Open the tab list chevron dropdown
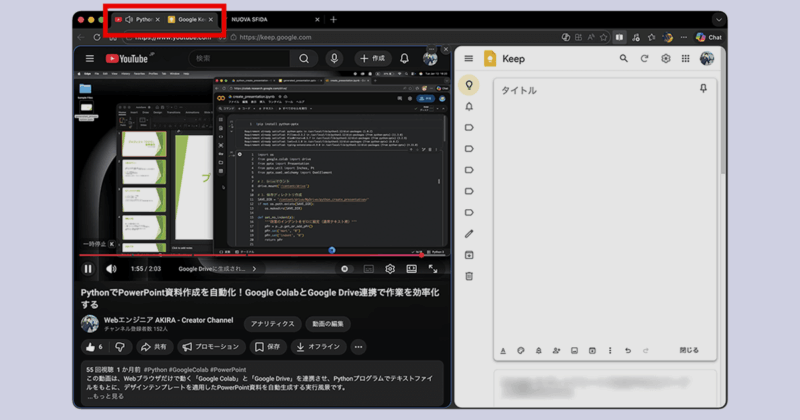This screenshot has width=800, height=420. [x=718, y=20]
